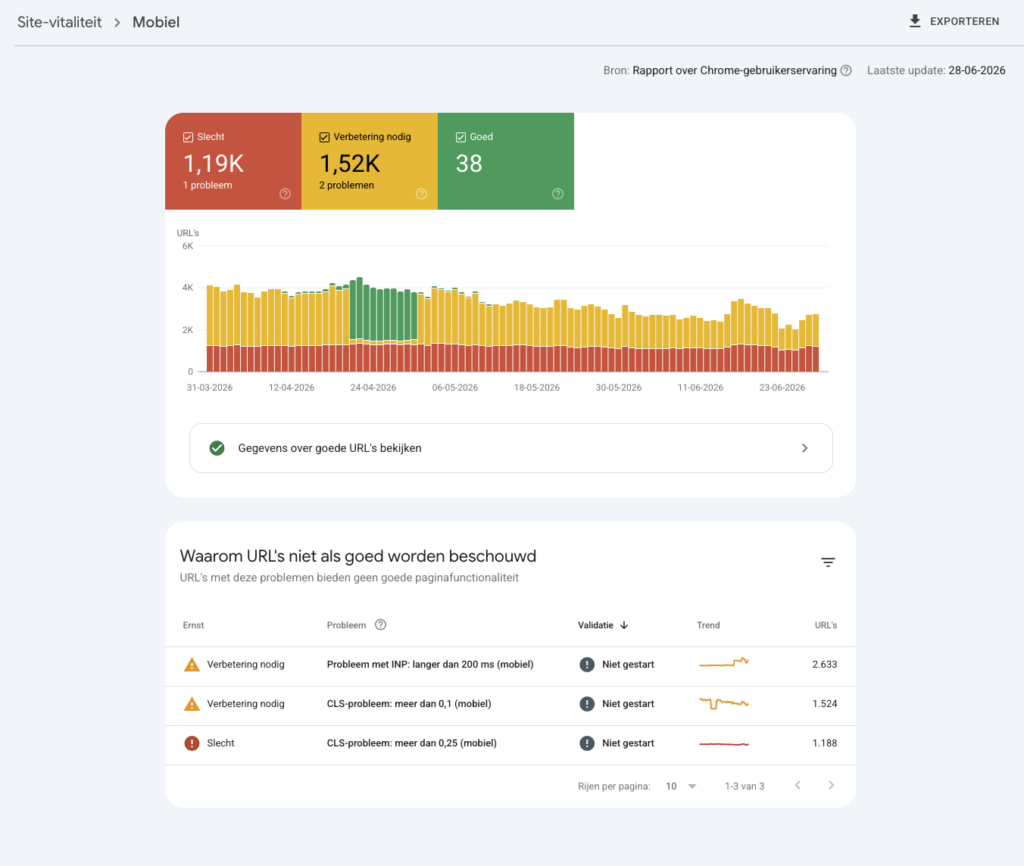Click the 1-3 van 3 pagination text

click(x=744, y=786)
